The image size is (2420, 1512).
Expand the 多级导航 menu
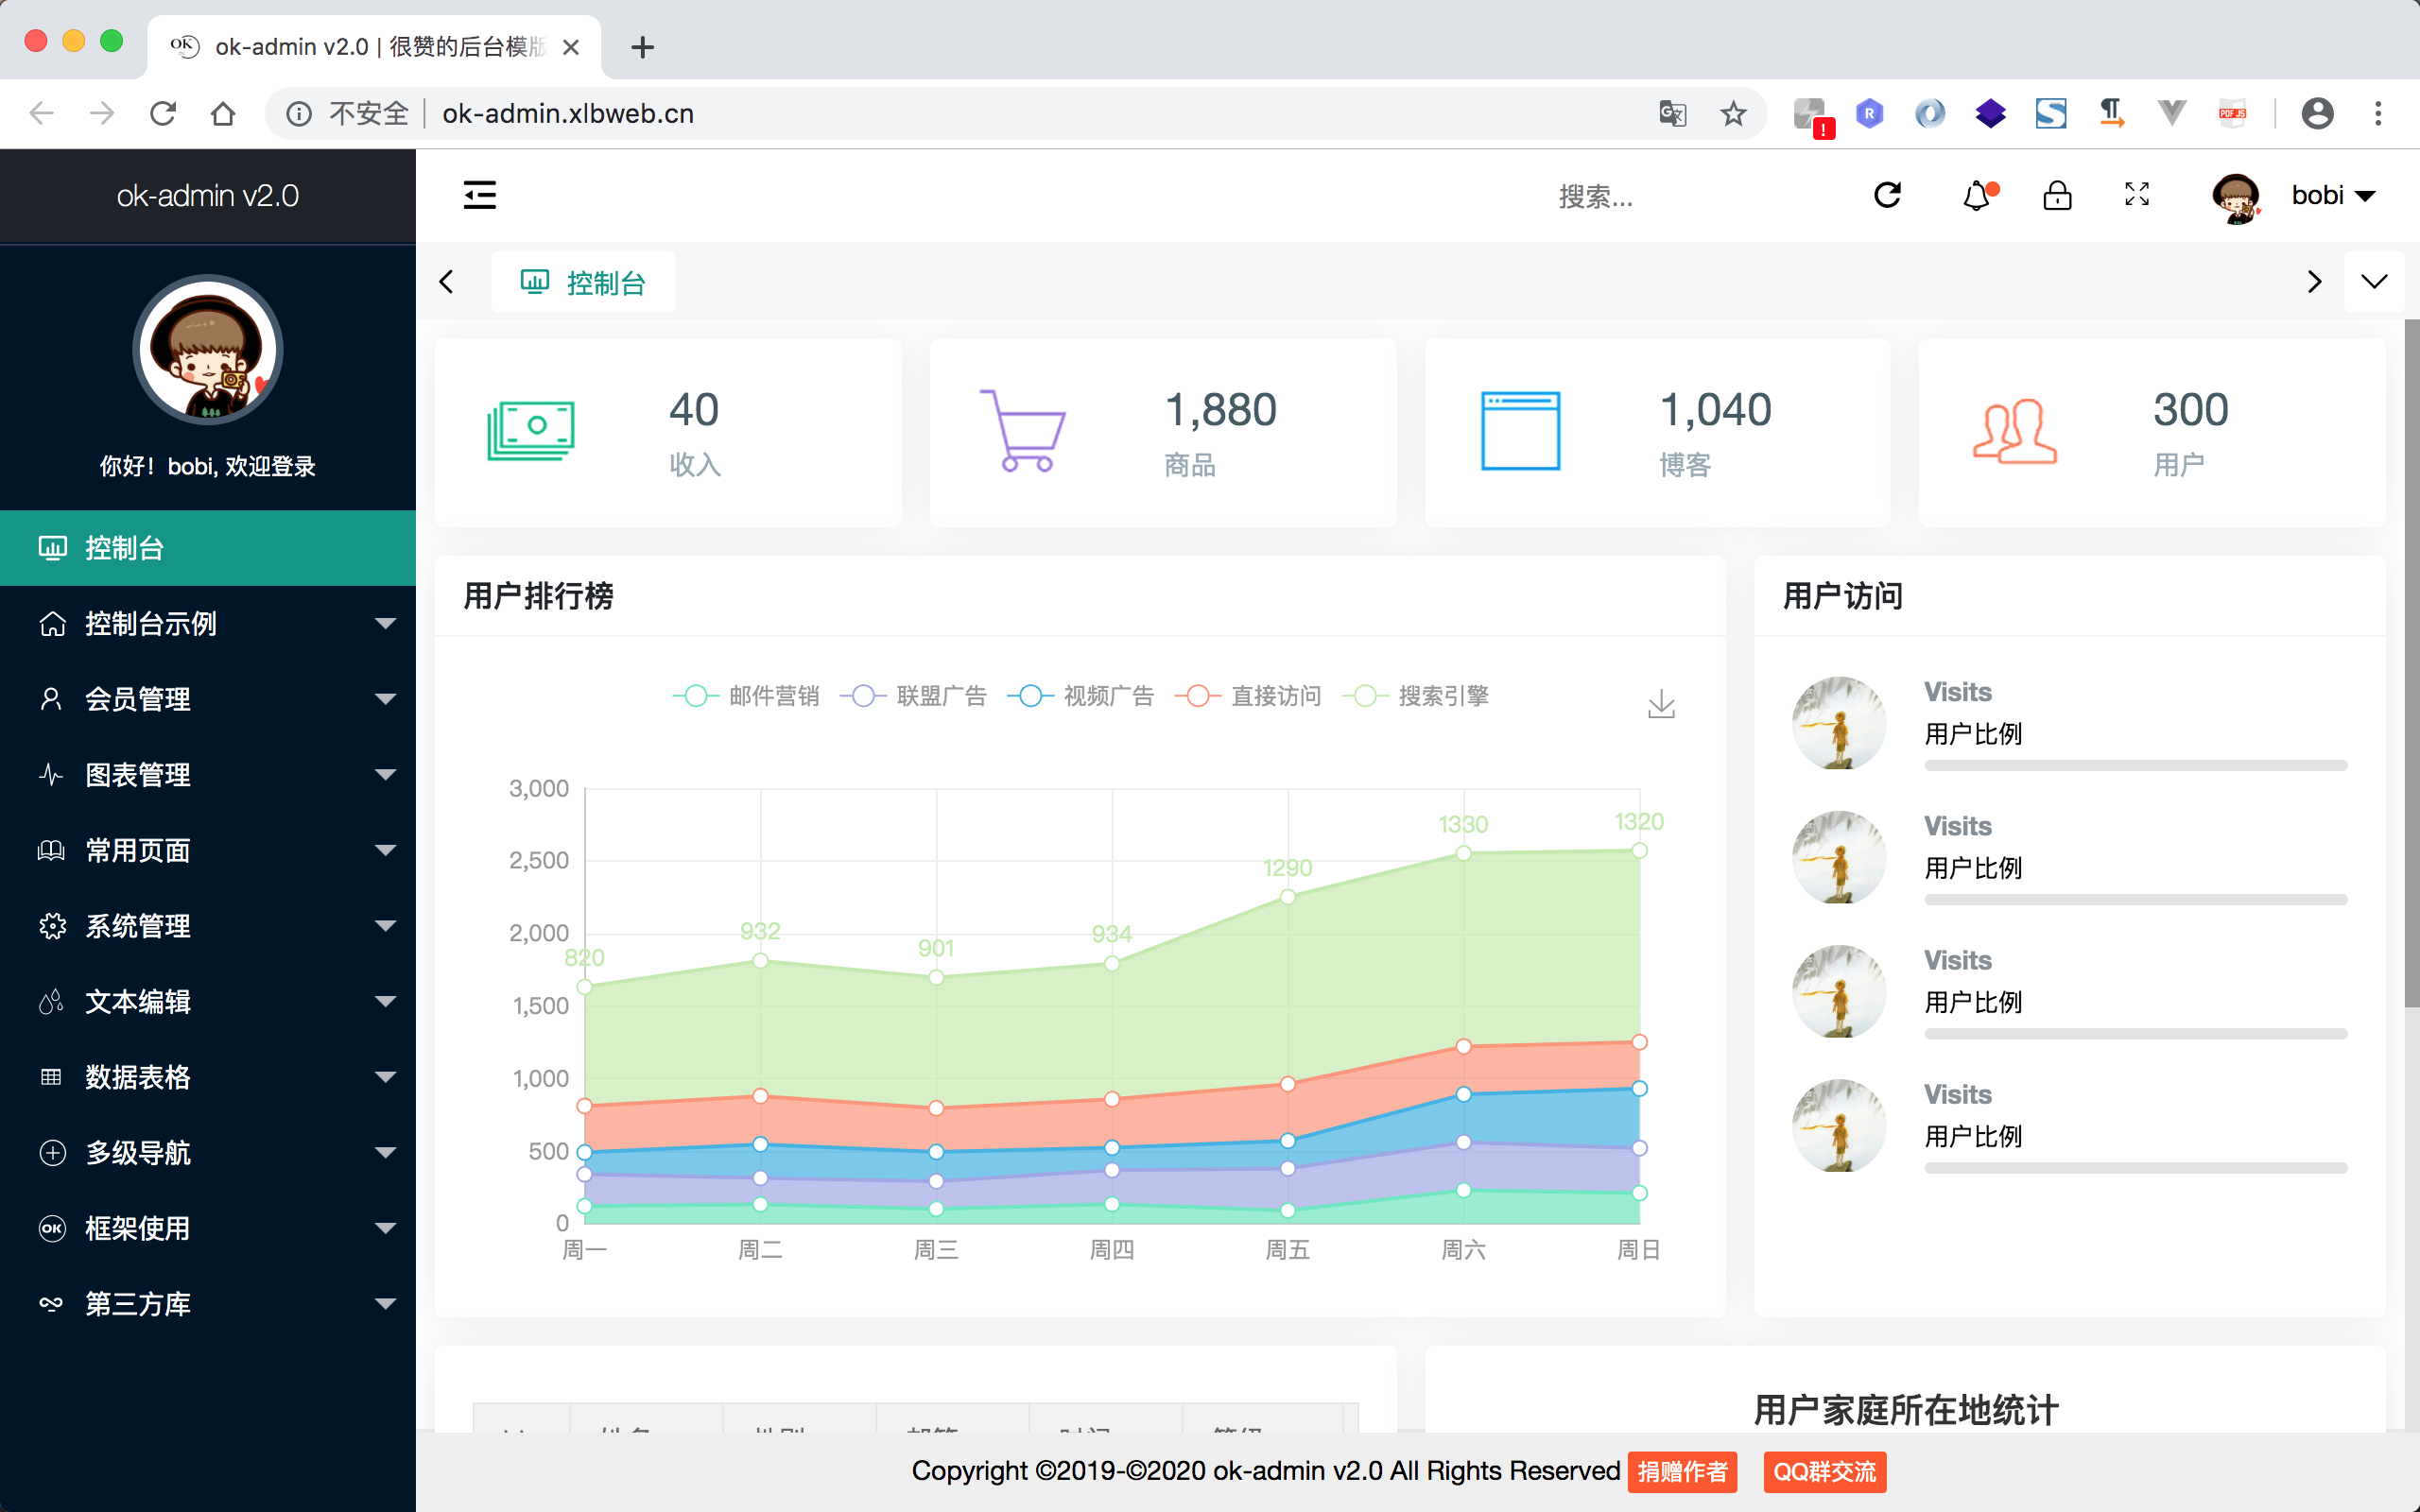pyautogui.click(x=208, y=1152)
